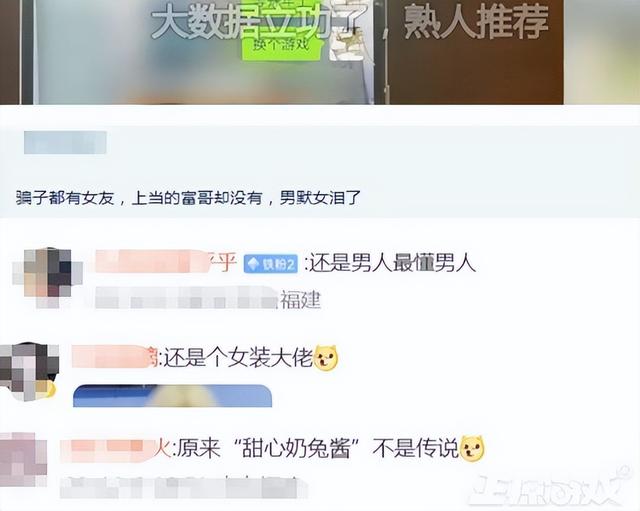This screenshot has height=511, width=640.
Task: Click the blurred poster name above the post
Action: (x=65, y=142)
